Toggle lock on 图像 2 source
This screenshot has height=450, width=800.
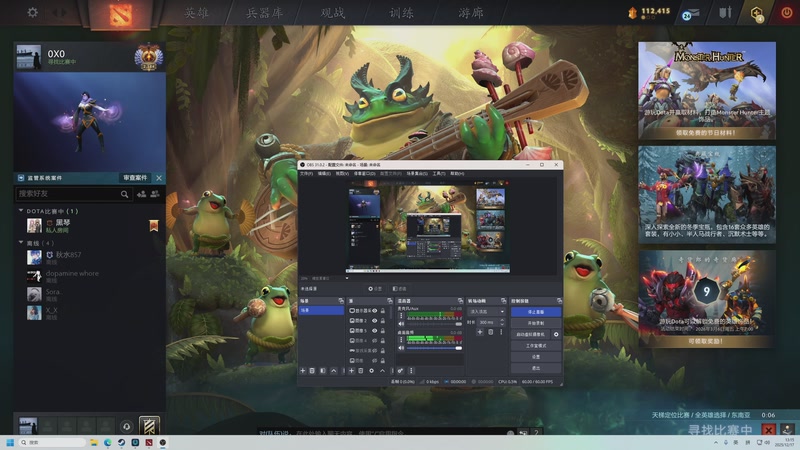coord(383,320)
